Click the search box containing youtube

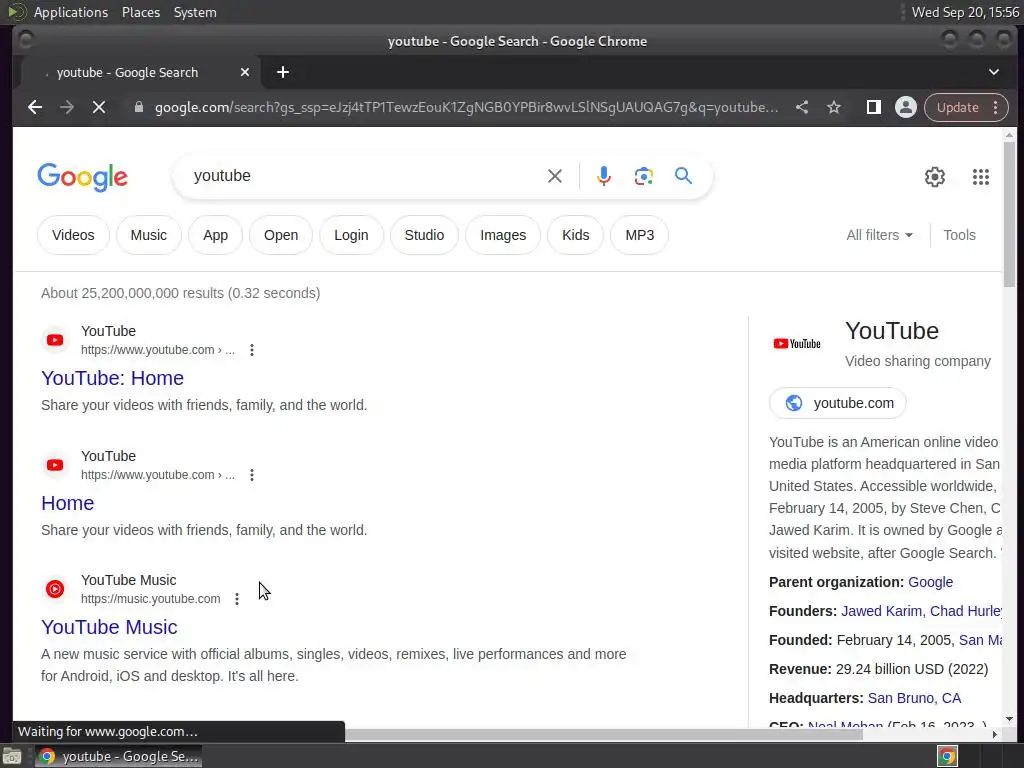(366, 176)
